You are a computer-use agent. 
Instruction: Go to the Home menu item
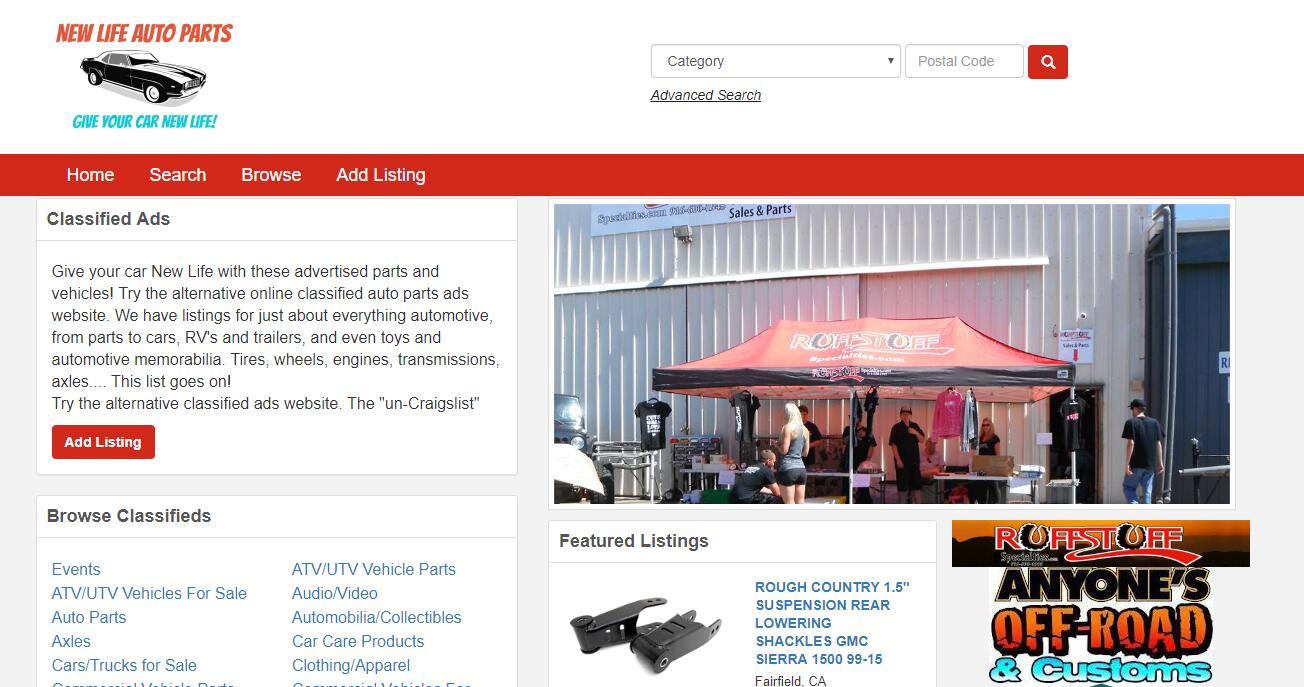90,175
